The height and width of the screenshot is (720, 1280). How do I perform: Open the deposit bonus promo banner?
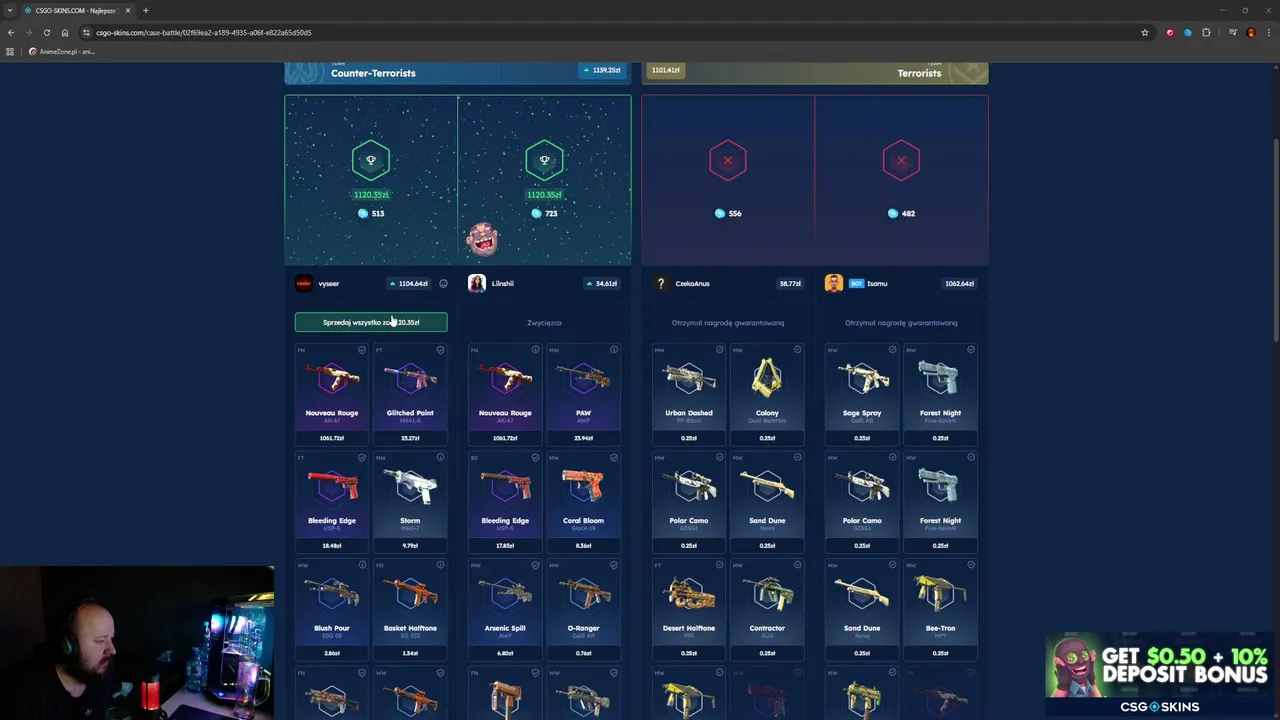pyautogui.click(x=1159, y=675)
